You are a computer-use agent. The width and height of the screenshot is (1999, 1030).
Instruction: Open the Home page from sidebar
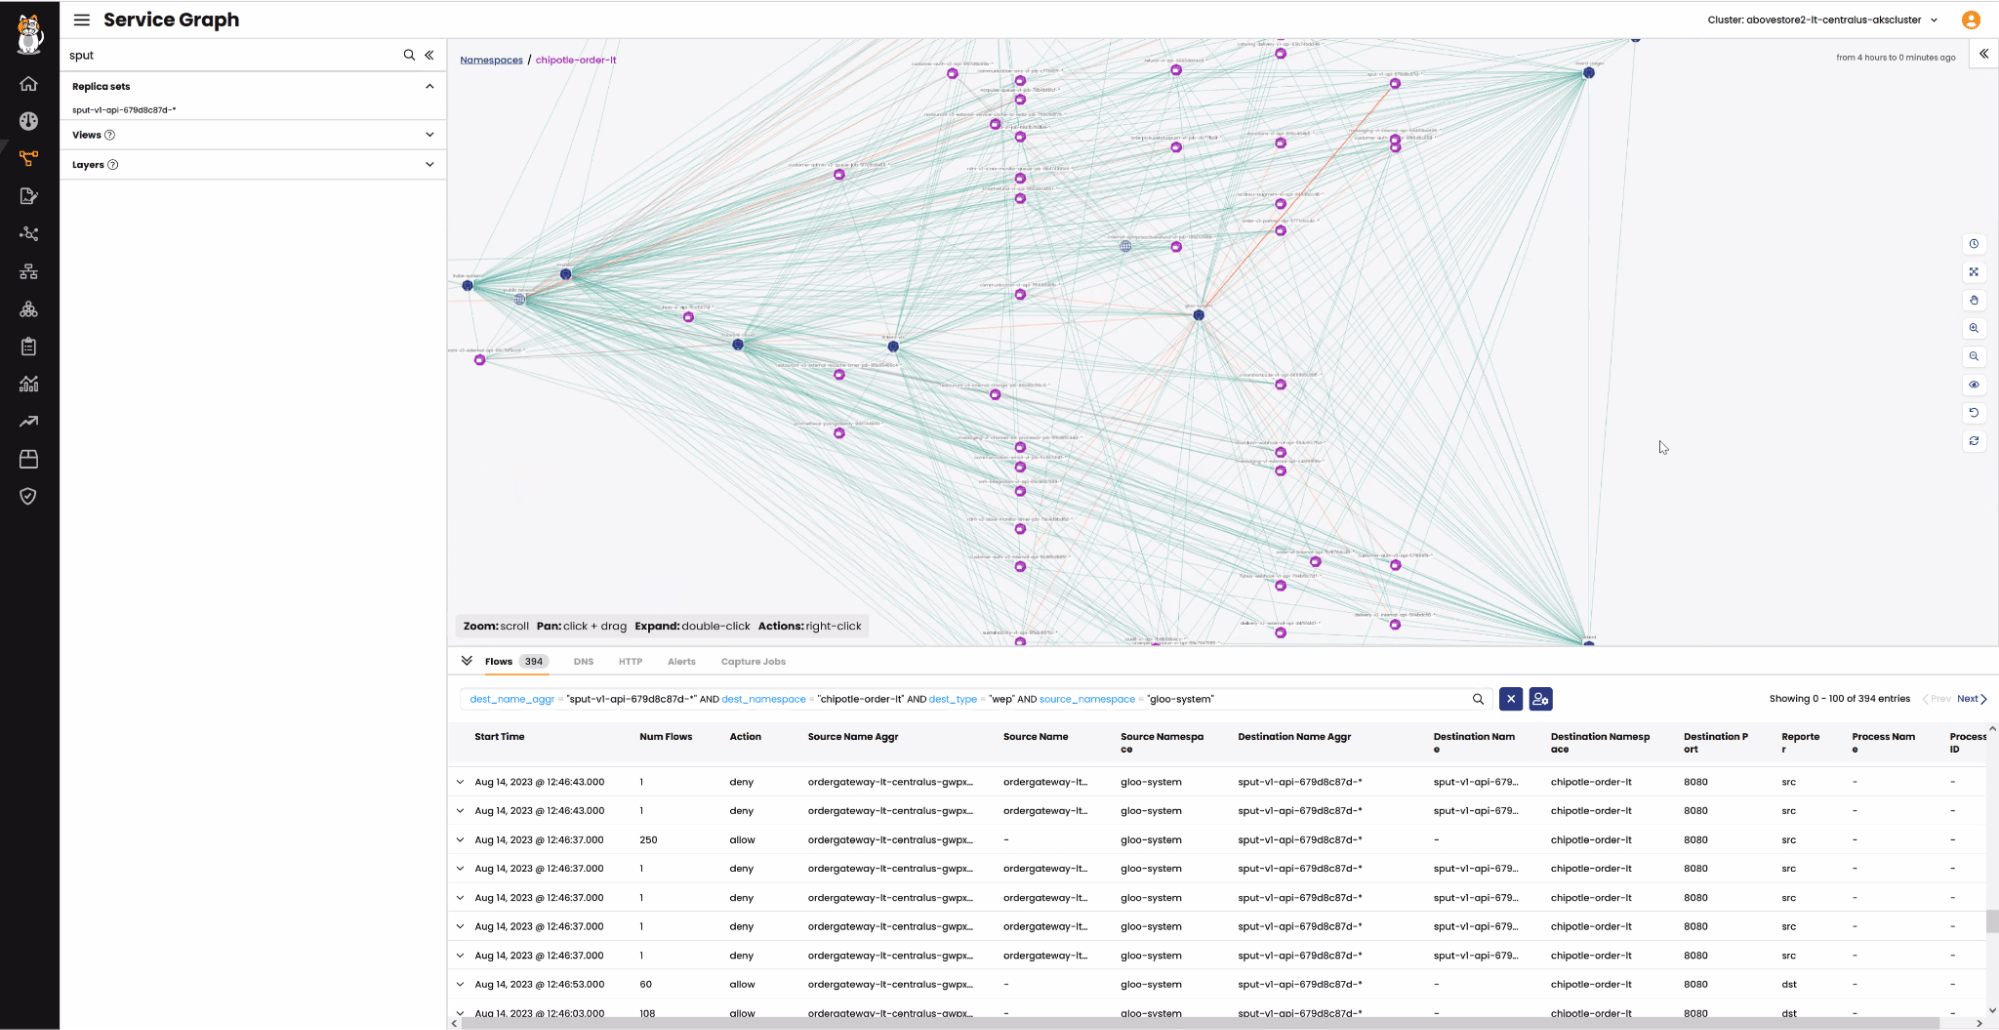29,84
